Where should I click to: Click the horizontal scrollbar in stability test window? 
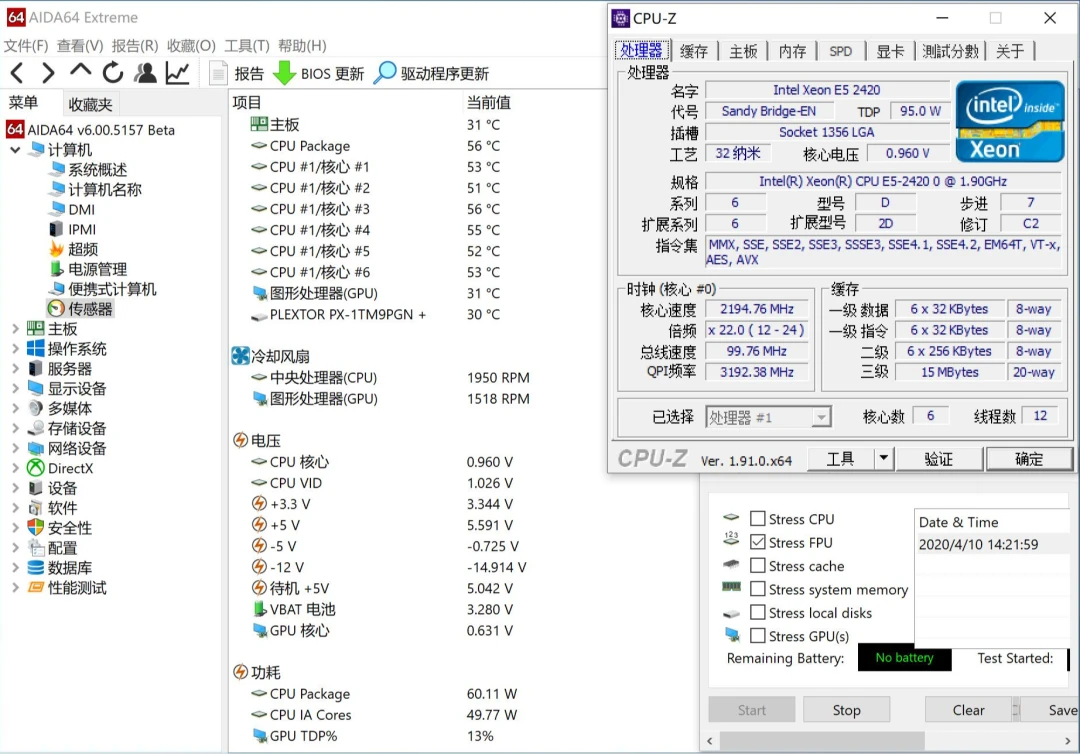click(x=822, y=741)
